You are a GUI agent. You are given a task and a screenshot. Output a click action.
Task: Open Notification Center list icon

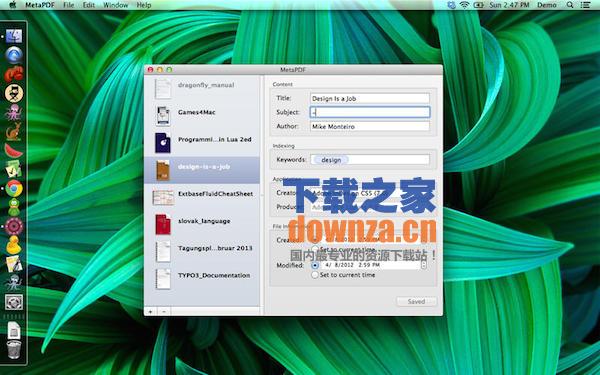(585, 5)
